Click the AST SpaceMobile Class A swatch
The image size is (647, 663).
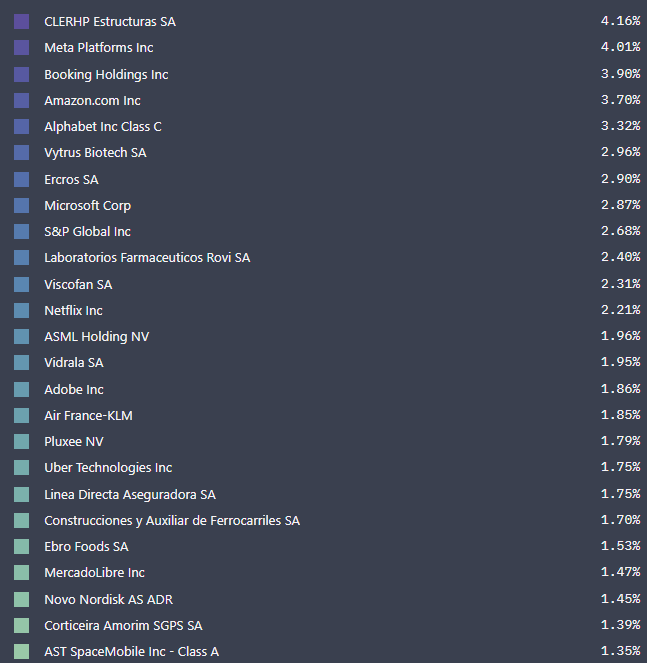tap(22, 652)
